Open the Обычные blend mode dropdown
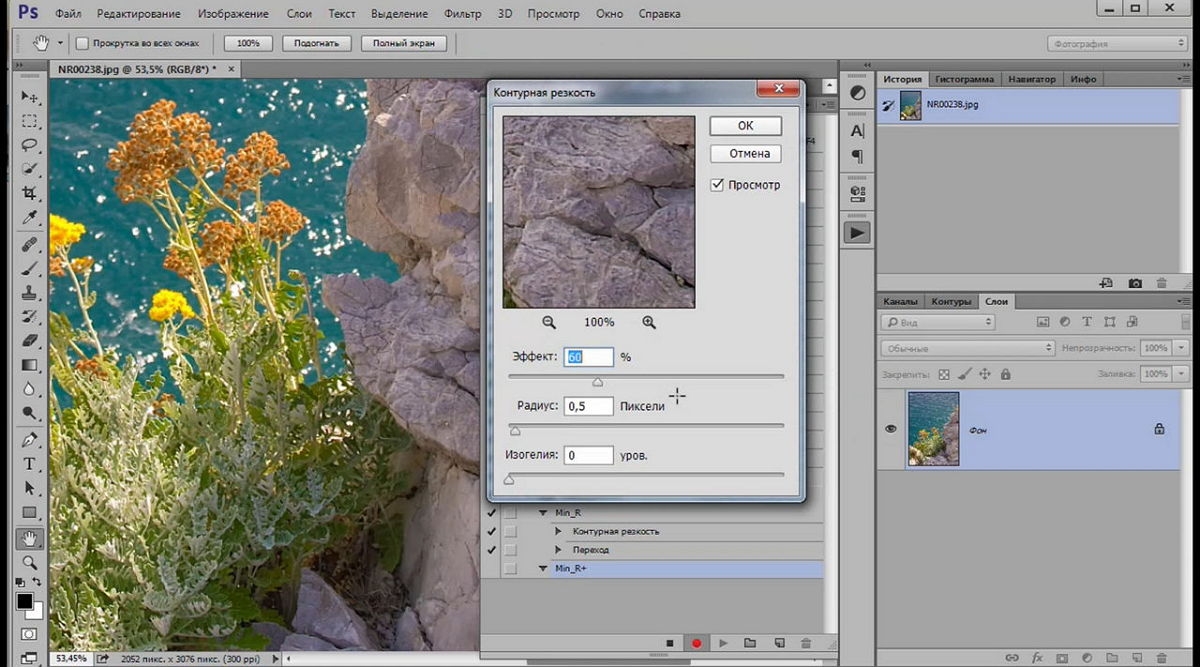This screenshot has width=1200, height=667. 968,348
